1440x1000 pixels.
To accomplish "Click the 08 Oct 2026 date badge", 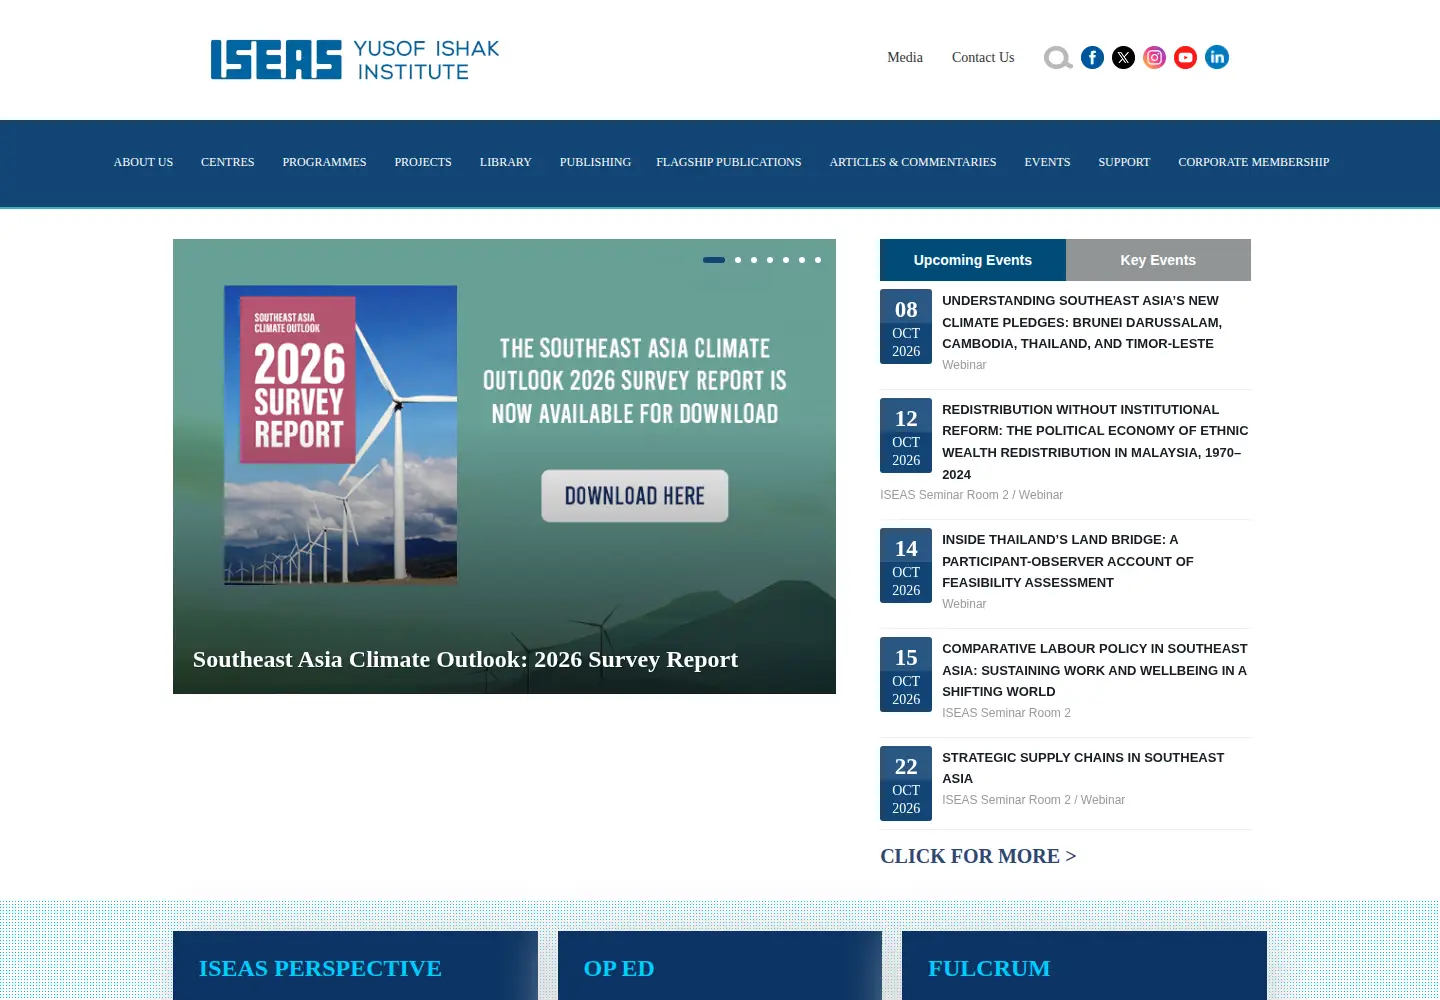I will [906, 326].
